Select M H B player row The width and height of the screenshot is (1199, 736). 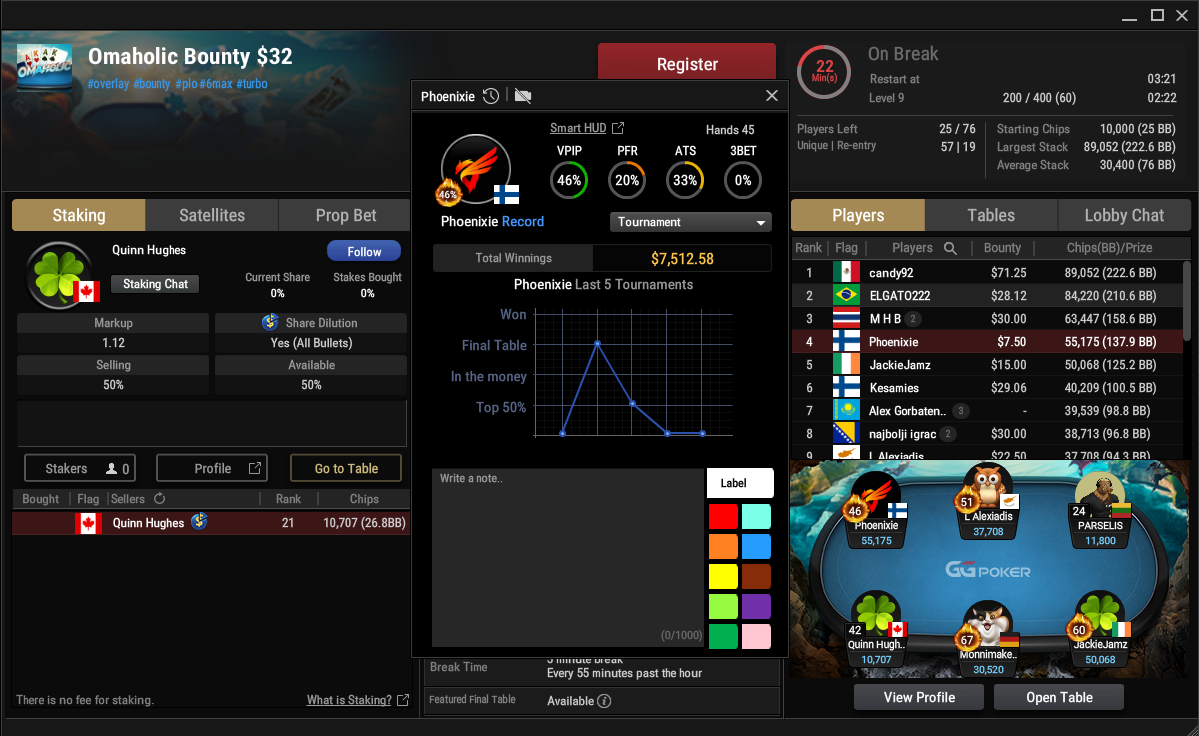(987, 319)
